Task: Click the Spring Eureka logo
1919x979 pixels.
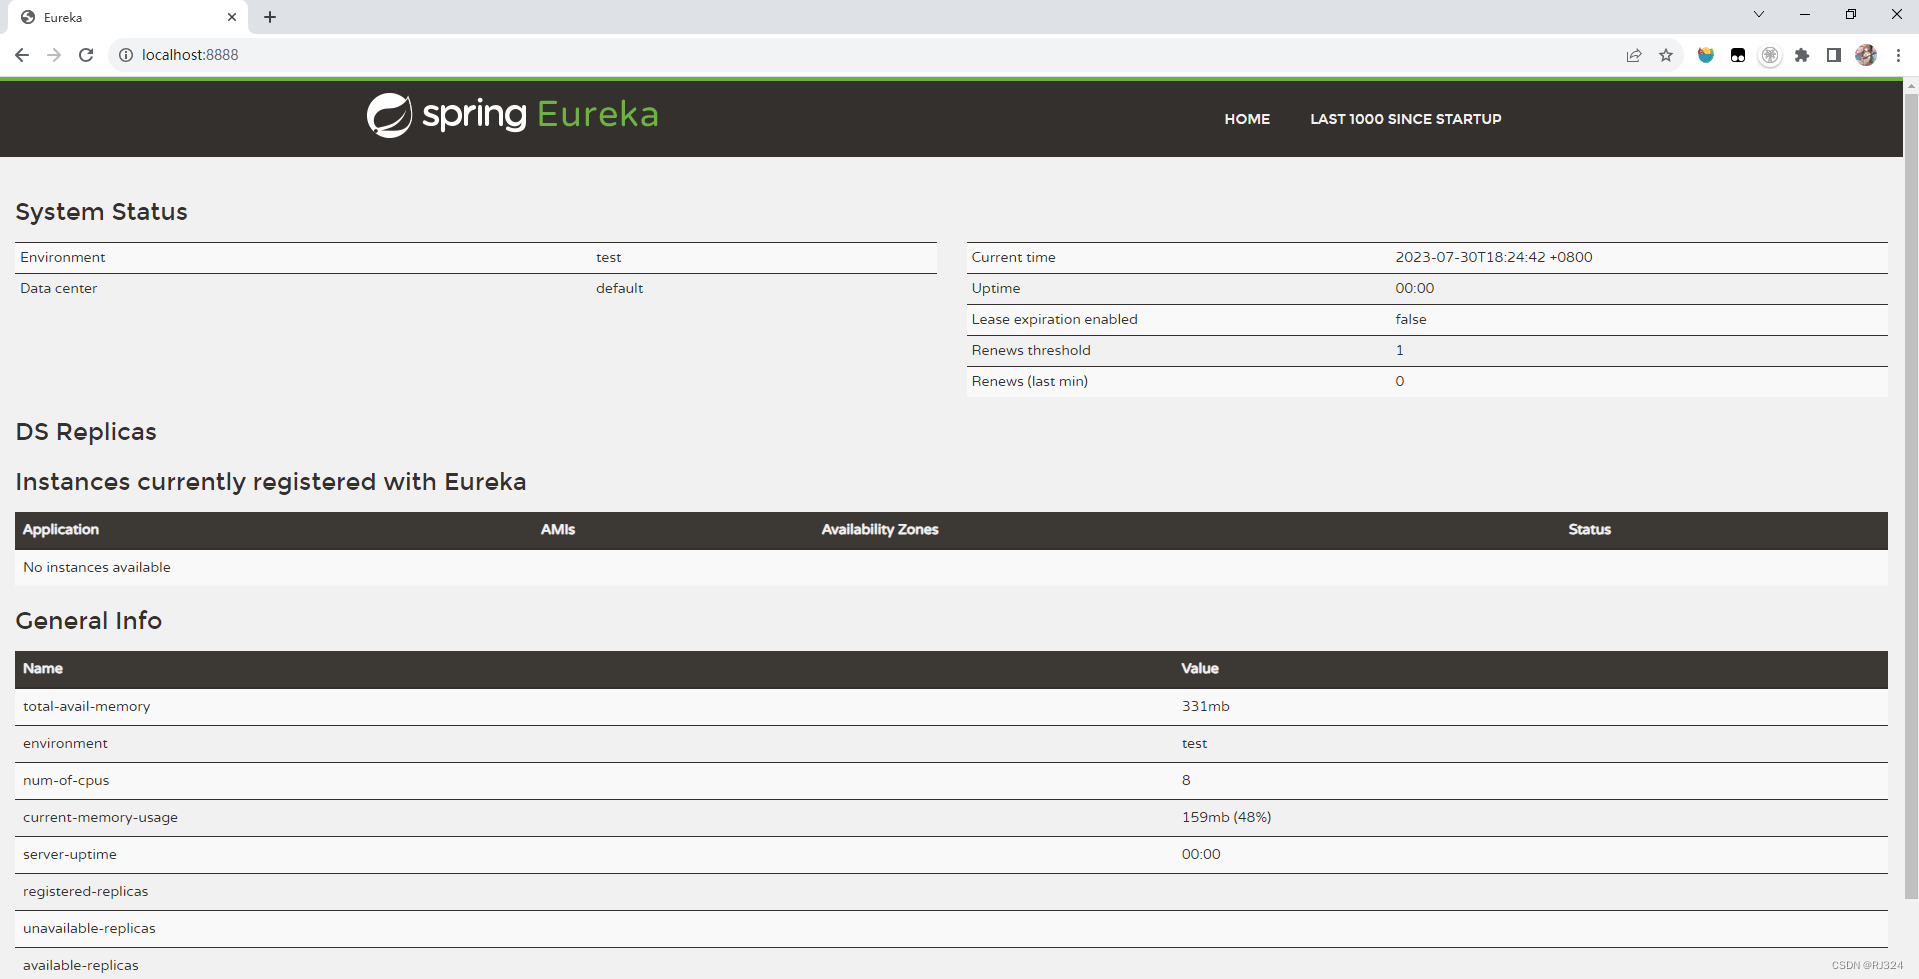Action: [512, 114]
